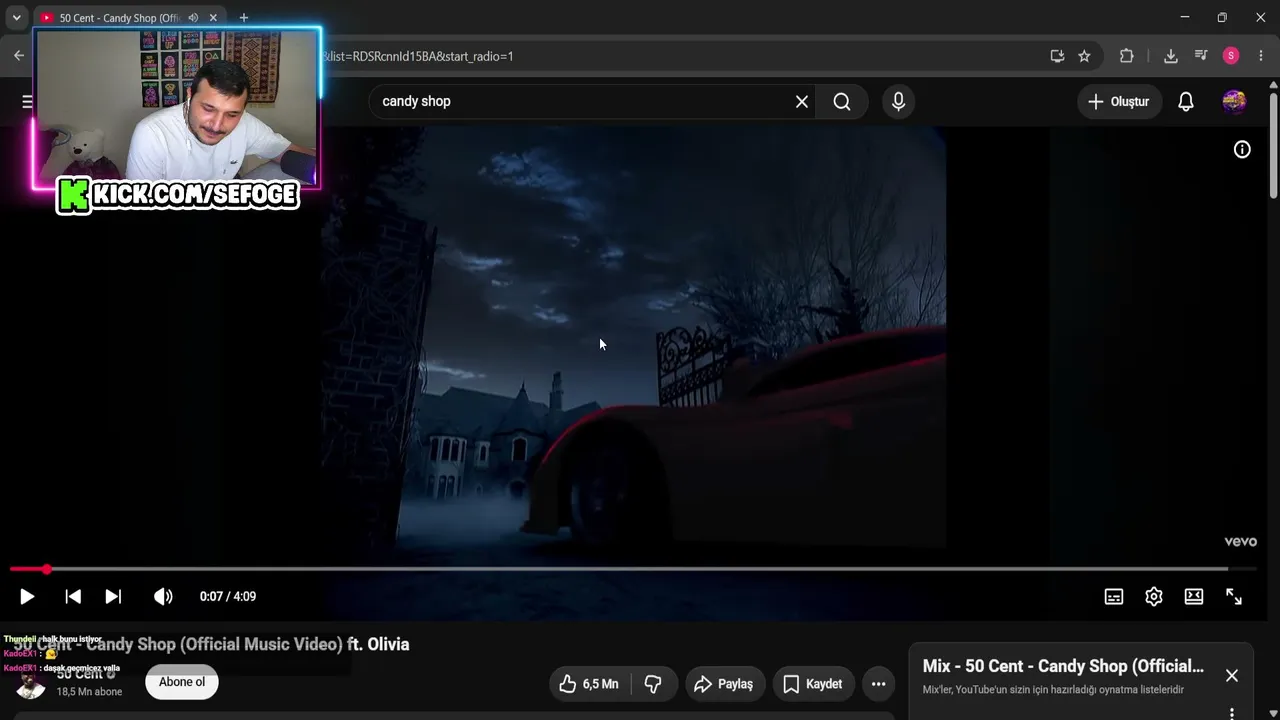Click the install app icon in address bar
The height and width of the screenshot is (720, 1280).
click(x=1057, y=56)
